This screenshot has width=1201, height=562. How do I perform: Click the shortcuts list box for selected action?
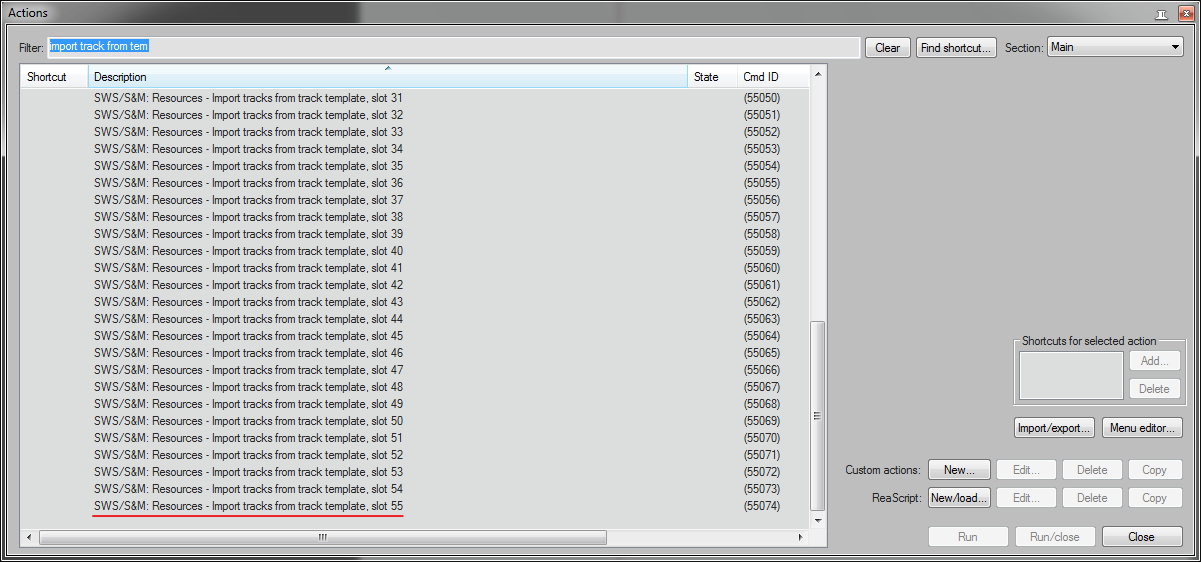(1071, 375)
